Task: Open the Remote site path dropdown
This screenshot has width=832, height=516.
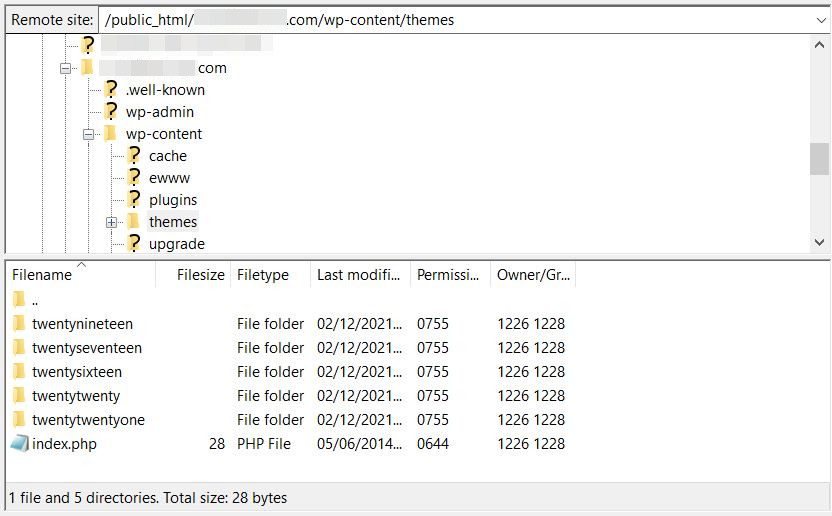Action: (820, 20)
